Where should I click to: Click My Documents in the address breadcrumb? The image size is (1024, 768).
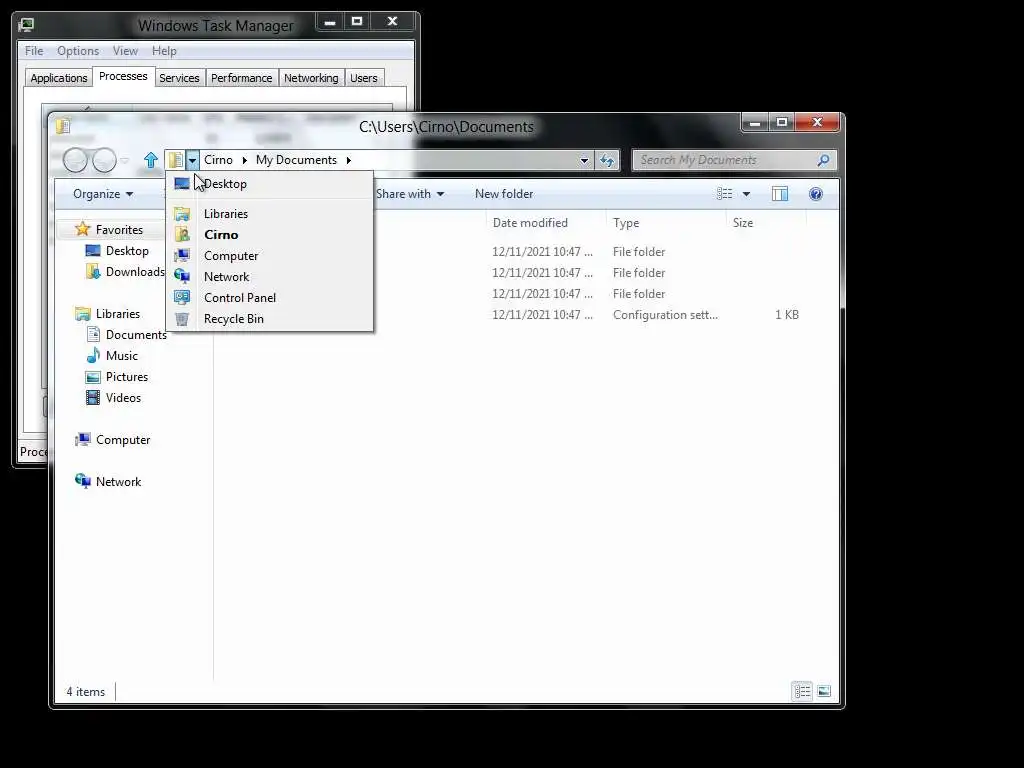pyautogui.click(x=296, y=160)
